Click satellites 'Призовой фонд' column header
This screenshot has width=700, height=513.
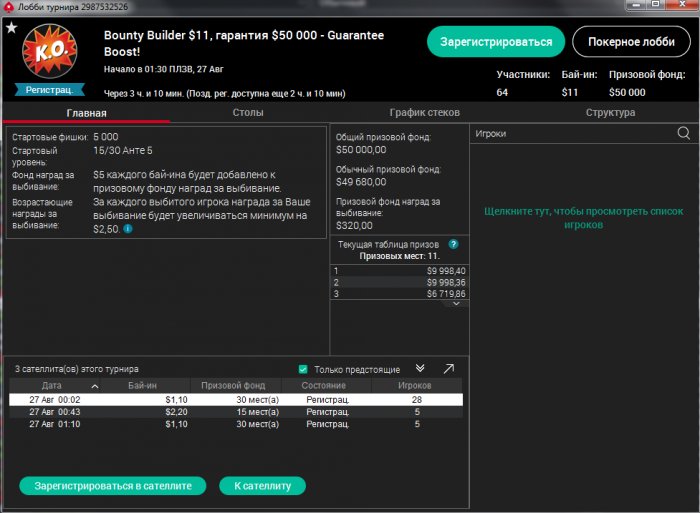coord(233,386)
